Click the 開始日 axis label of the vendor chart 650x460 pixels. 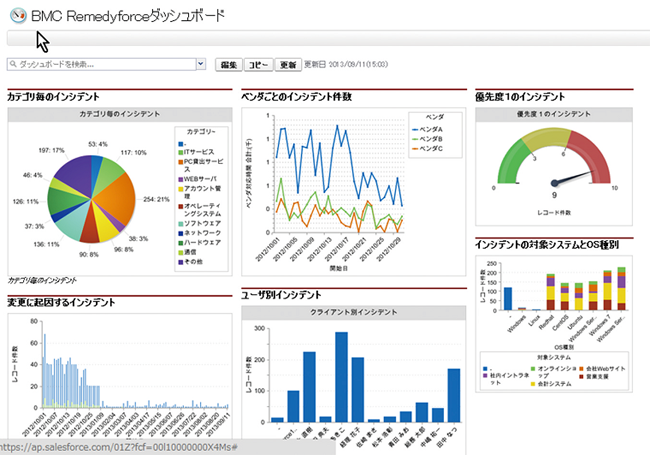coord(338,269)
